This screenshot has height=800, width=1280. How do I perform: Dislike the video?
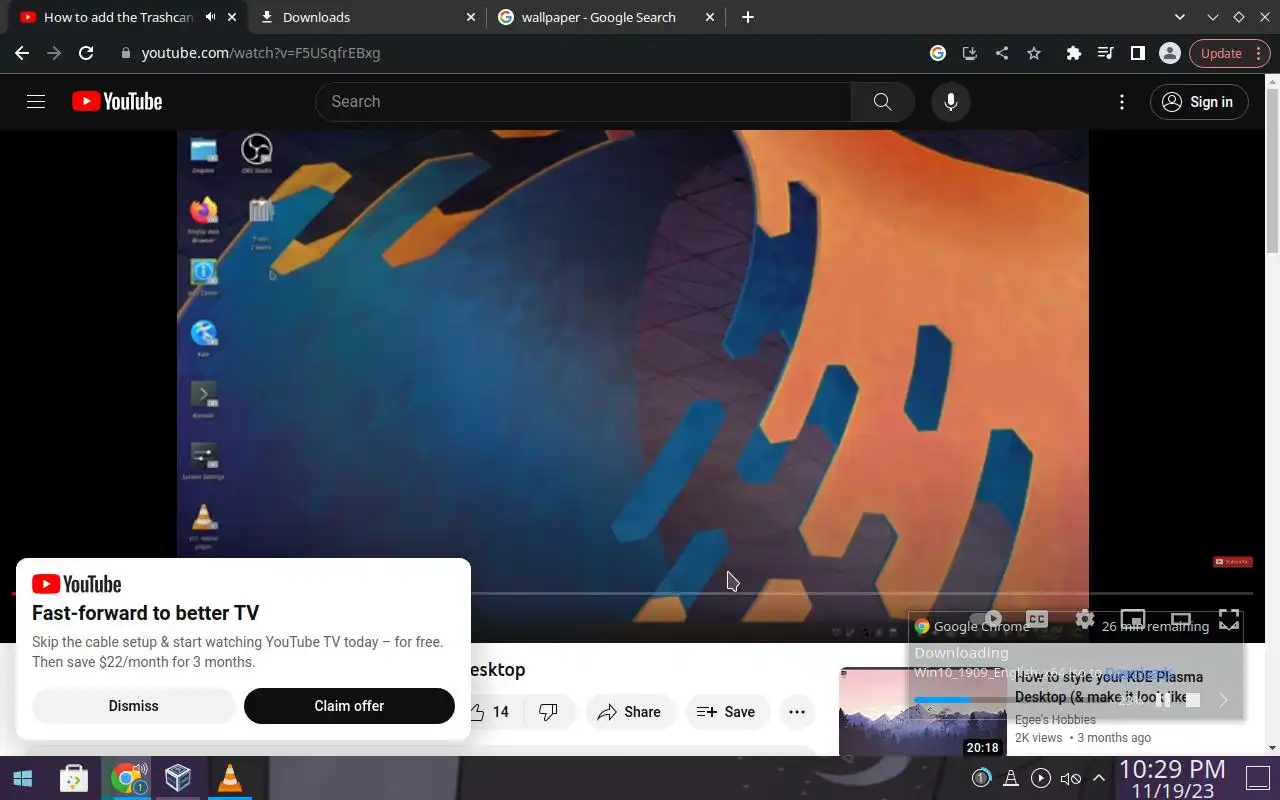pos(548,712)
